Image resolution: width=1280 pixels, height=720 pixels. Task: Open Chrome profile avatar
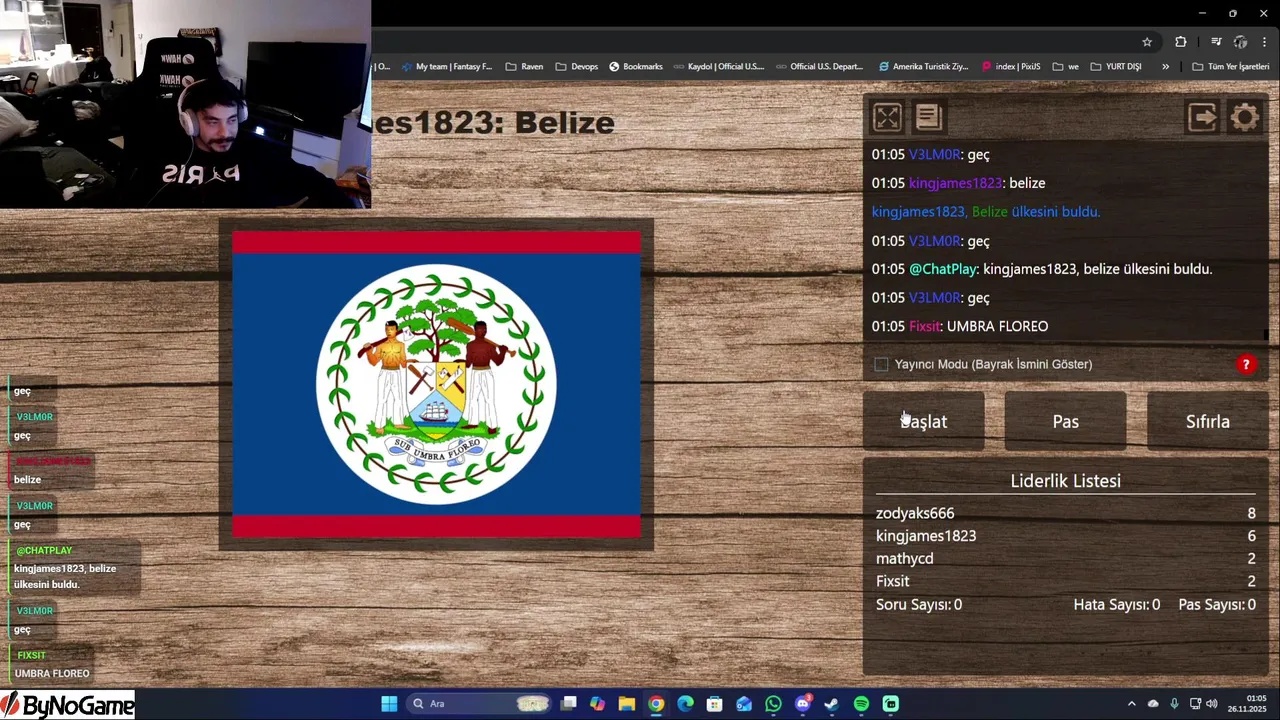pos(1241,42)
